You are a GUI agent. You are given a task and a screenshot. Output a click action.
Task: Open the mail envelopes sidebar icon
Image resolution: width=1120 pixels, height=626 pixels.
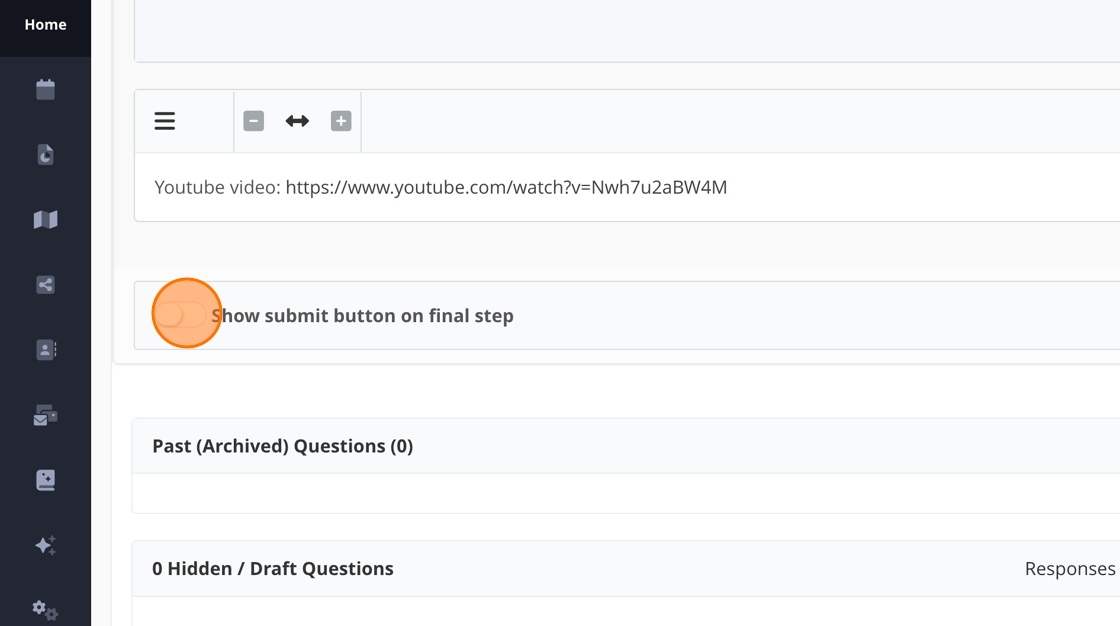pyautogui.click(x=45, y=416)
